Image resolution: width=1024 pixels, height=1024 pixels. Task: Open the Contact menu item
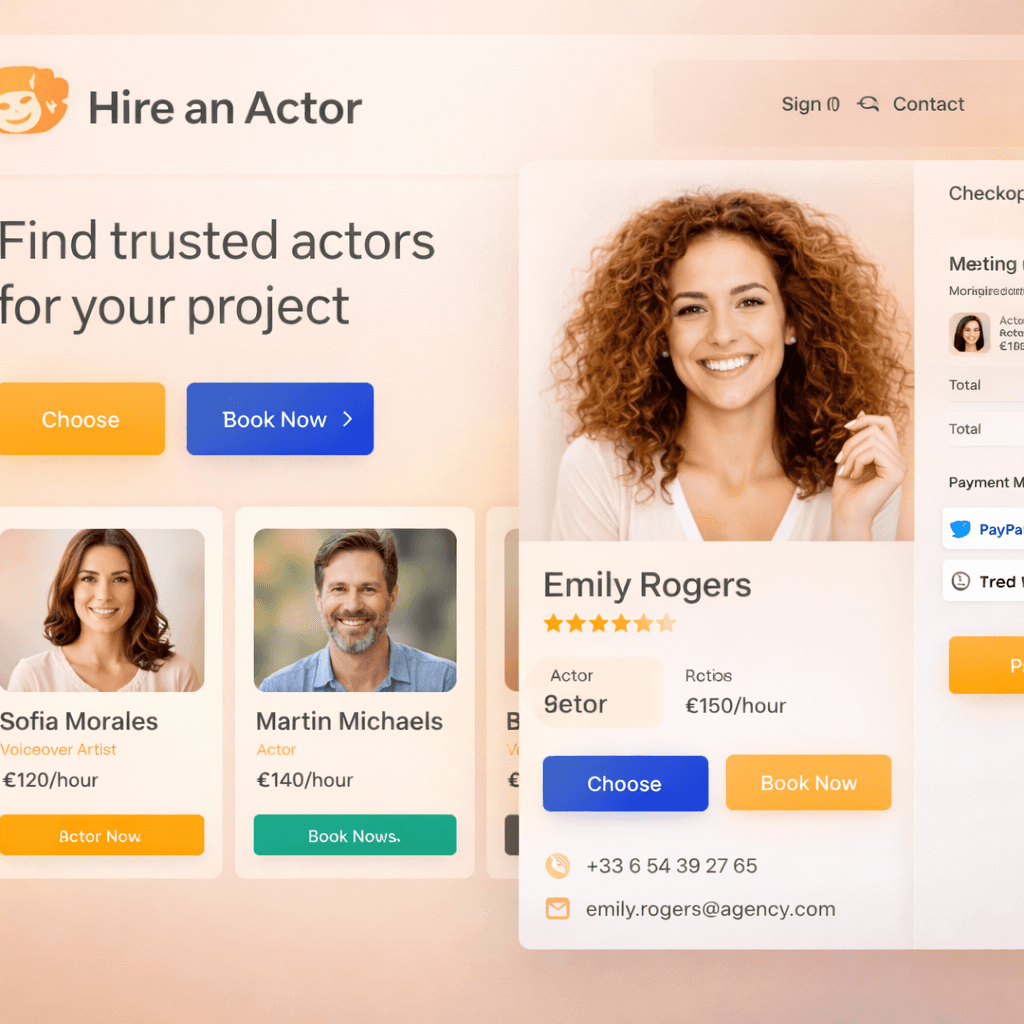pyautogui.click(x=928, y=104)
